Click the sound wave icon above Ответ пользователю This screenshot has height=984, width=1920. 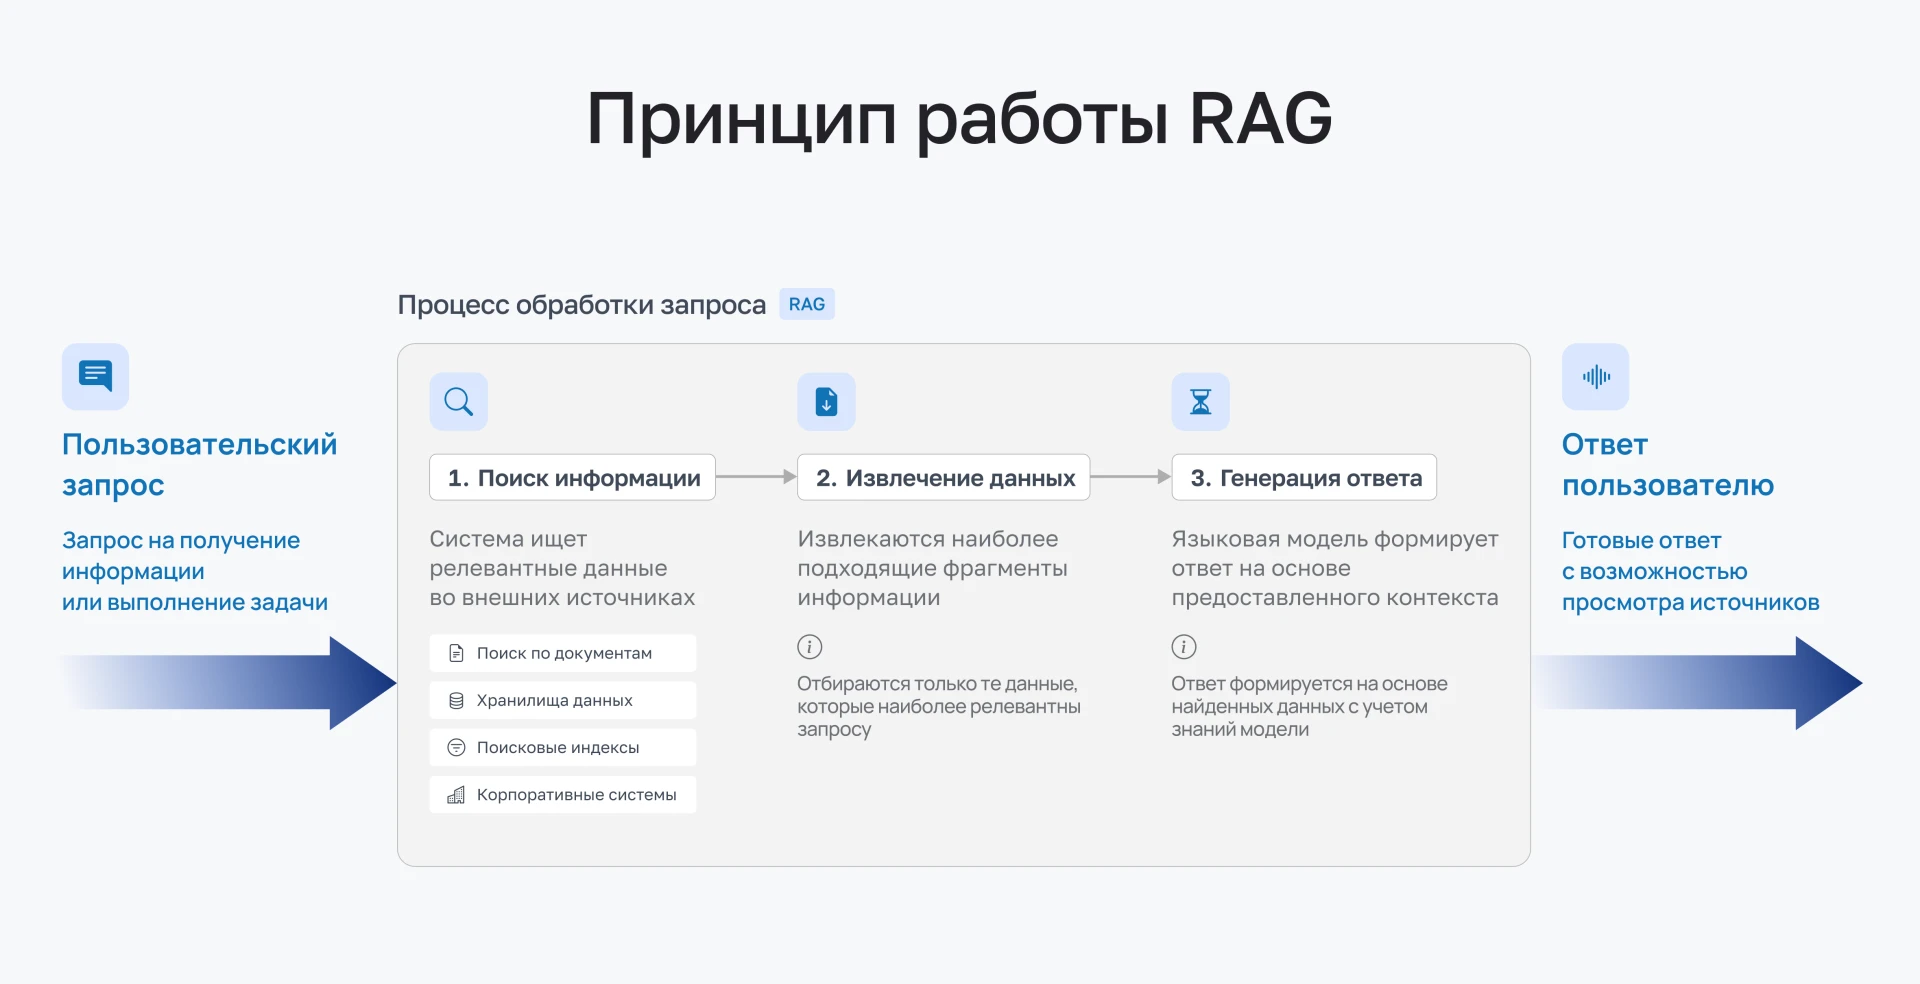1595,377
